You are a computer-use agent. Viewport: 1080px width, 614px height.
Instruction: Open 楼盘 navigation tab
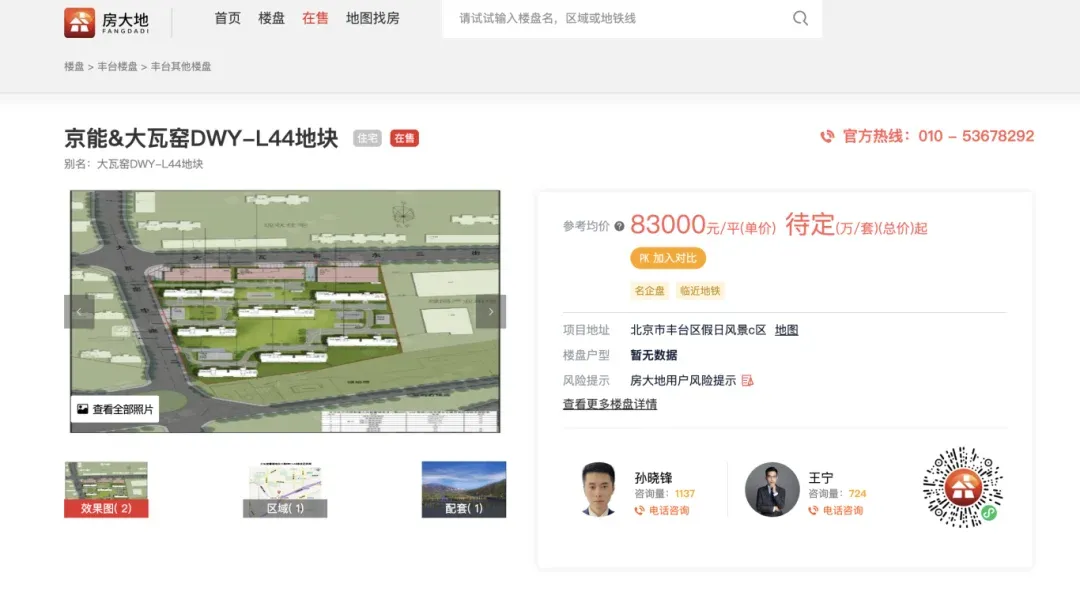pyautogui.click(x=271, y=19)
